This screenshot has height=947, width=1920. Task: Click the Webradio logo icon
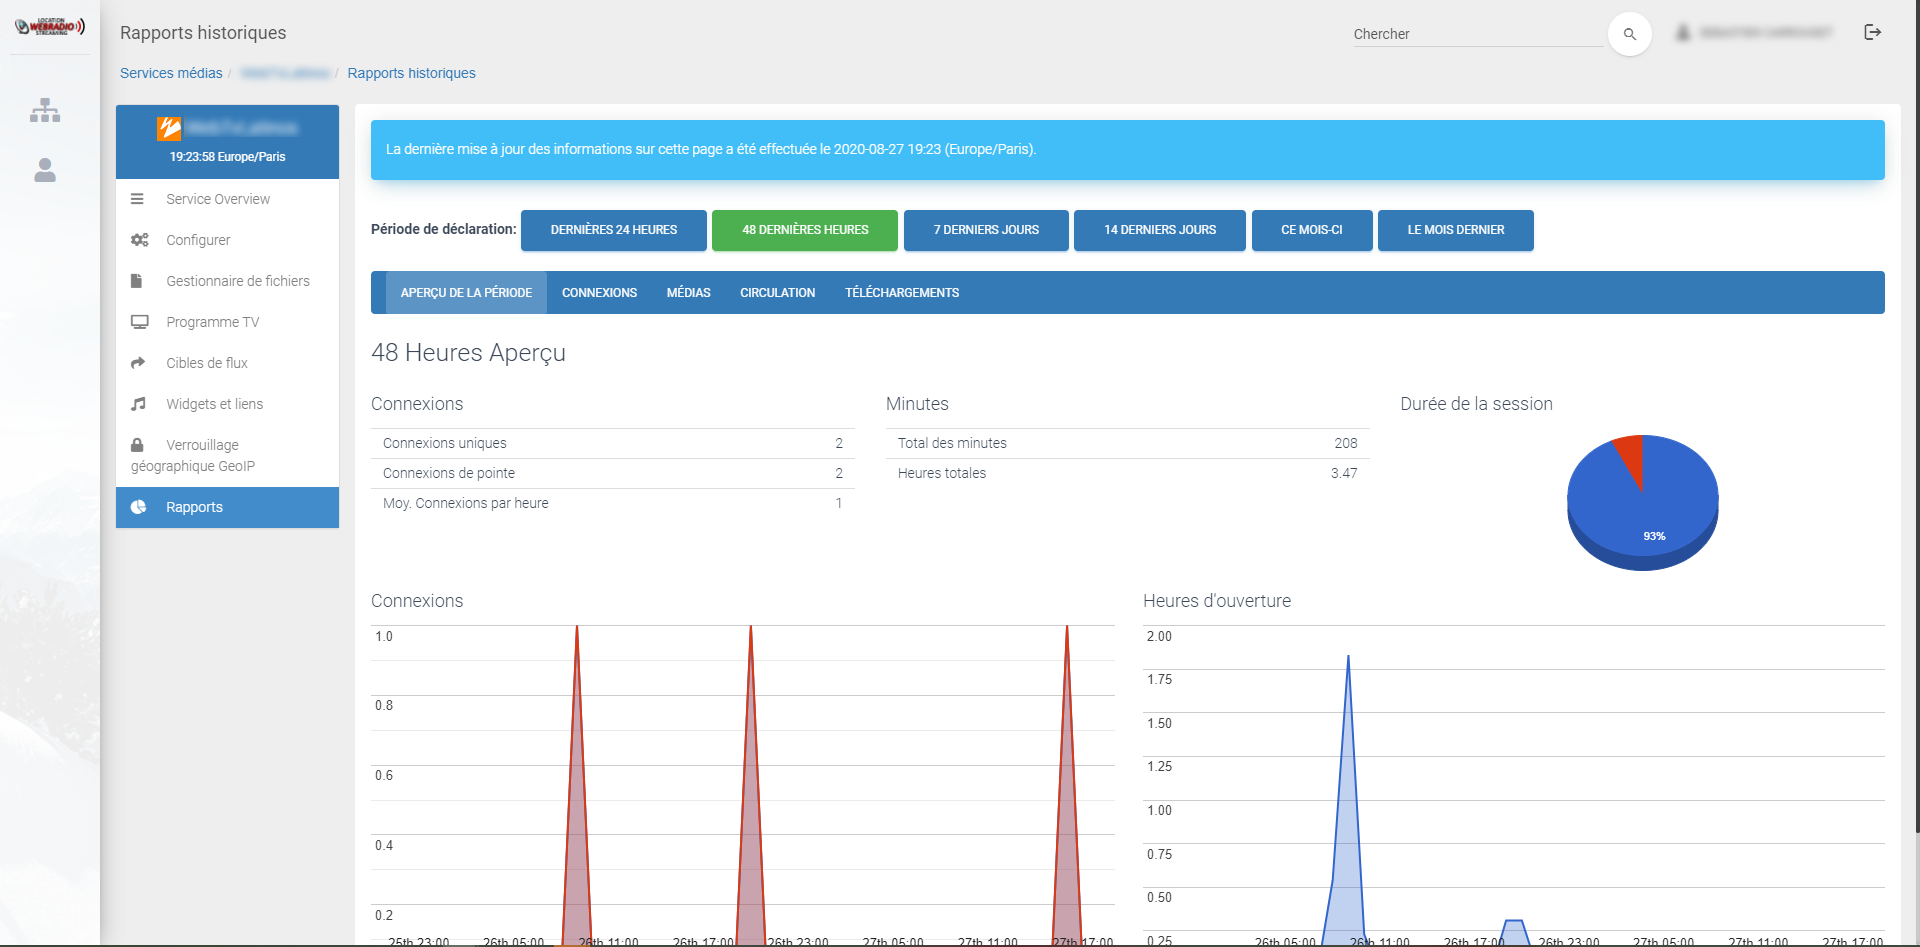tap(49, 27)
